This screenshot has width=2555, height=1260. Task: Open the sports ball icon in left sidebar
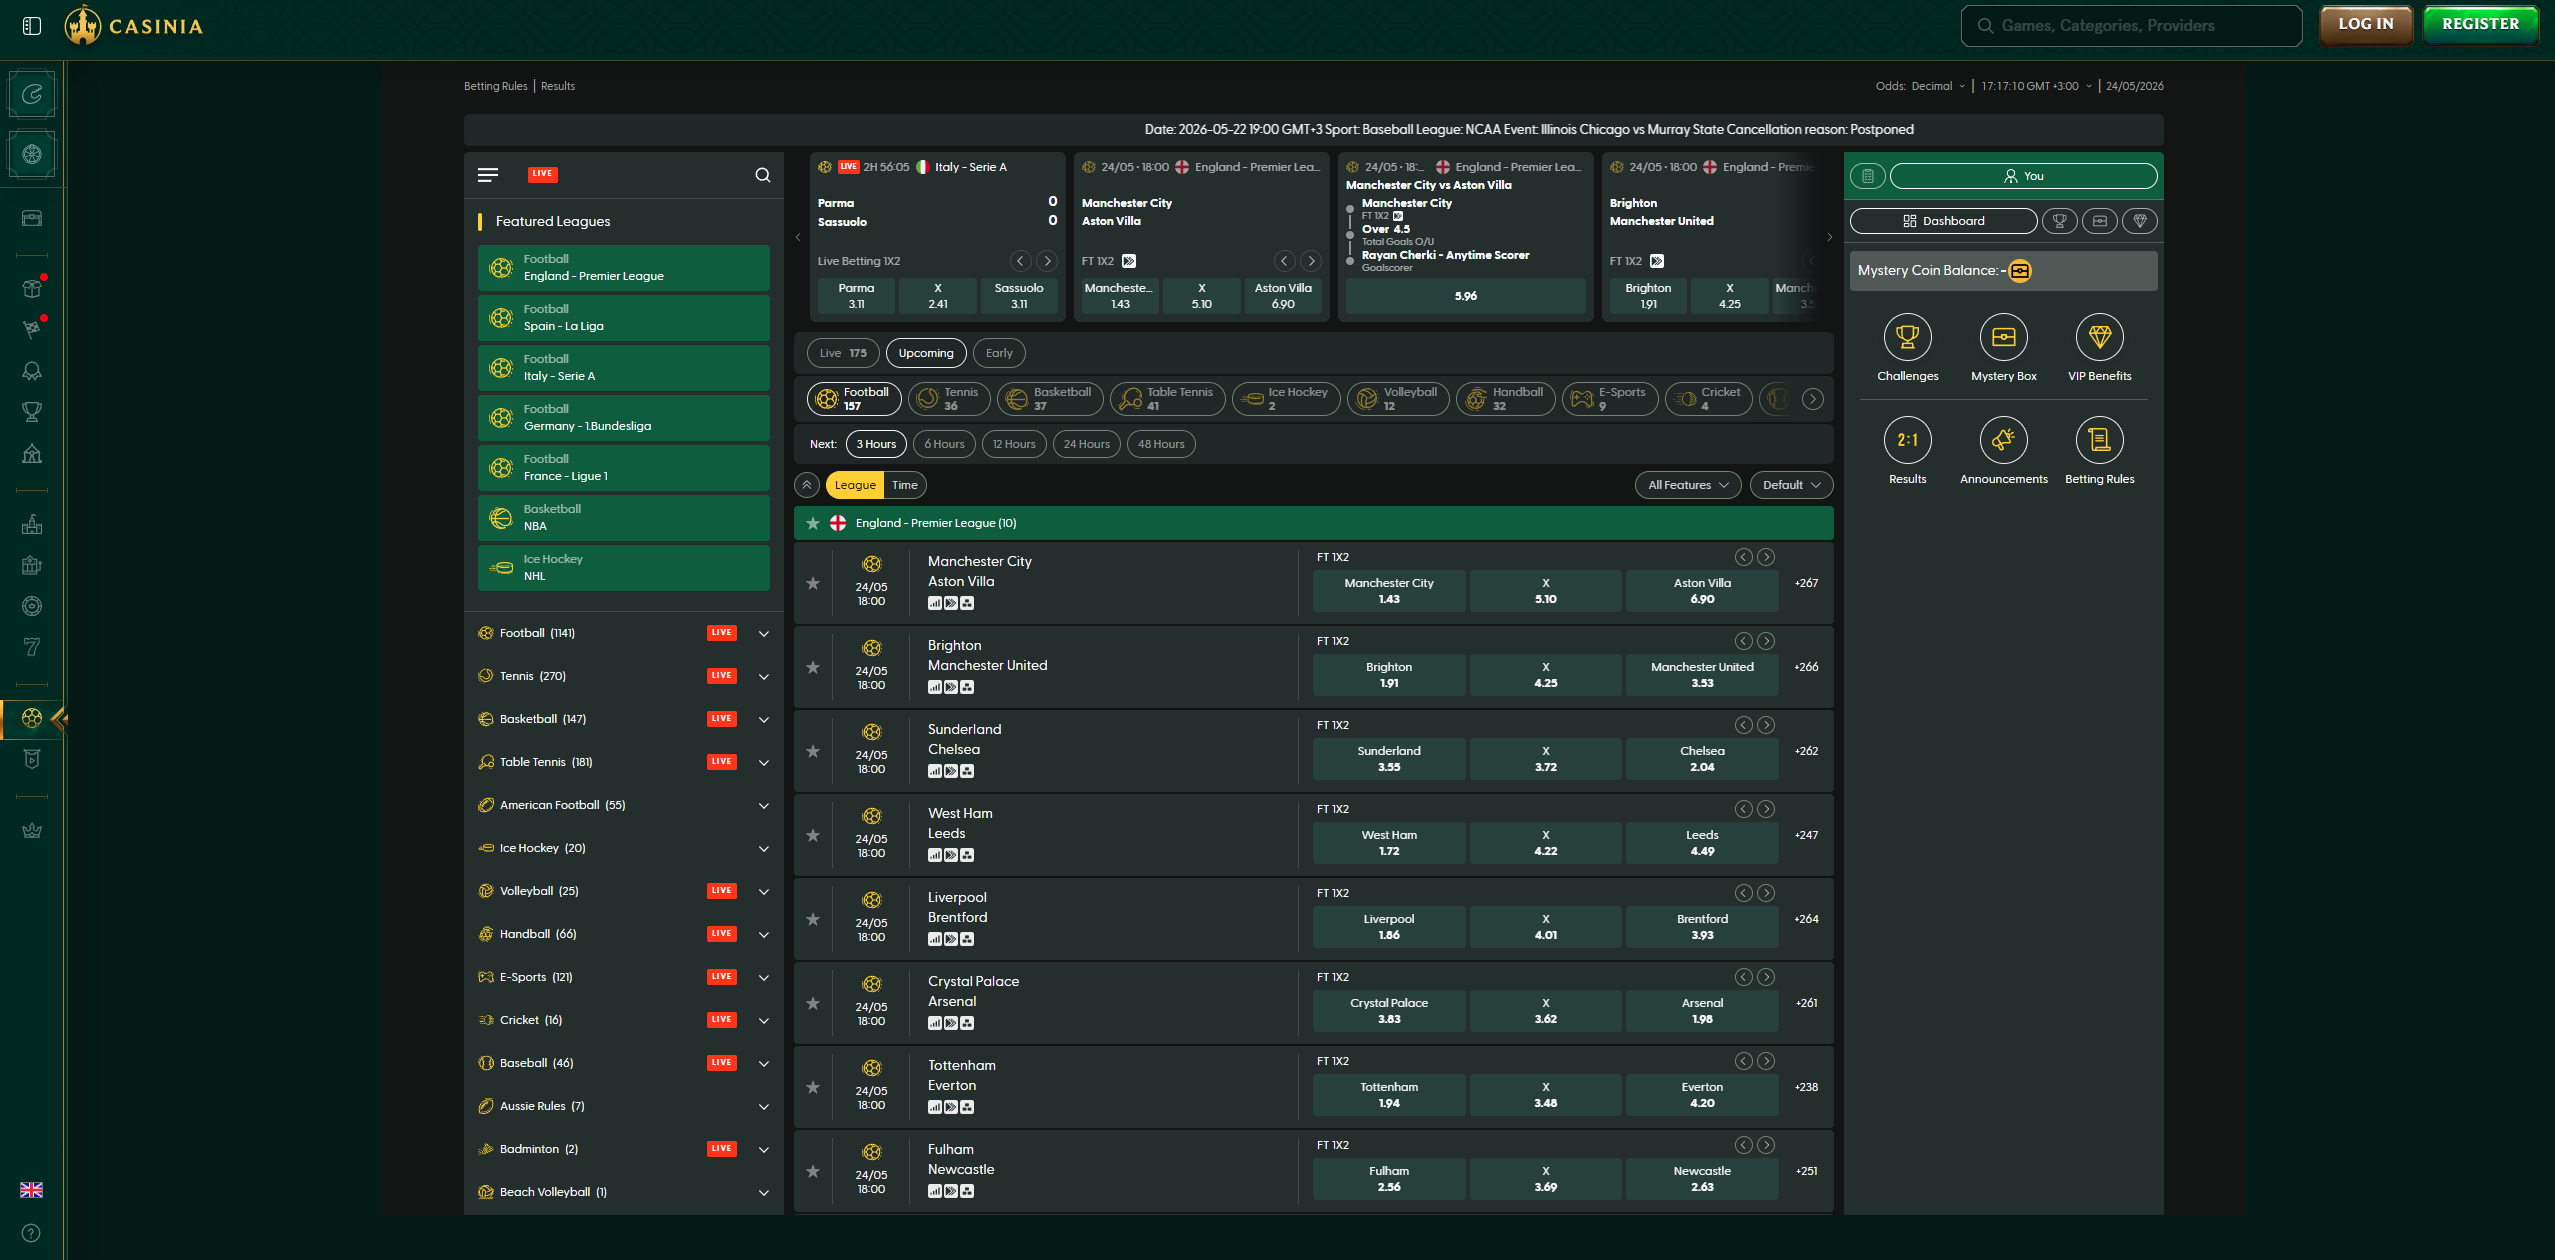(32, 718)
